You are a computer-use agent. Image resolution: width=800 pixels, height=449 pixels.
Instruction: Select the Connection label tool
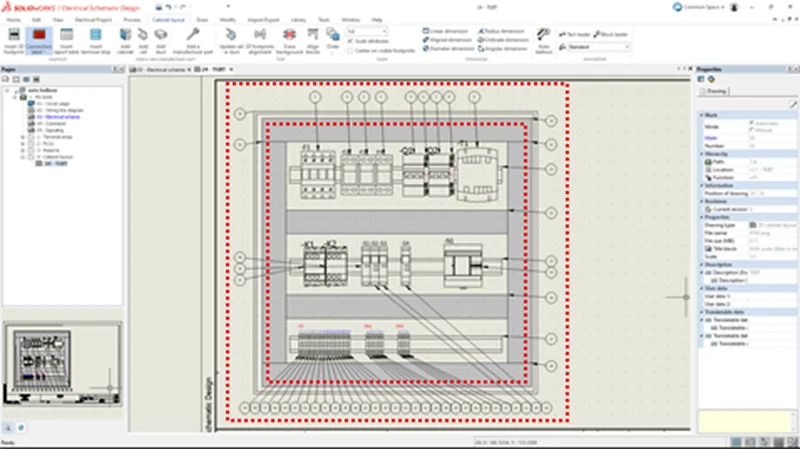40,36
